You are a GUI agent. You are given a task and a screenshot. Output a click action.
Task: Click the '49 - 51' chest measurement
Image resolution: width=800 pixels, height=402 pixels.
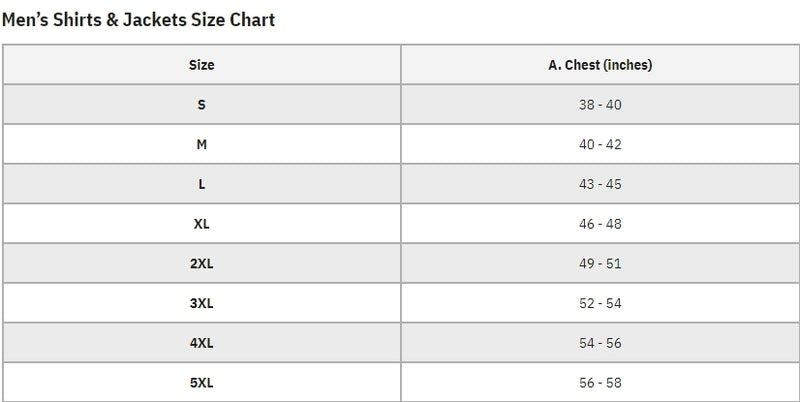pos(600,263)
